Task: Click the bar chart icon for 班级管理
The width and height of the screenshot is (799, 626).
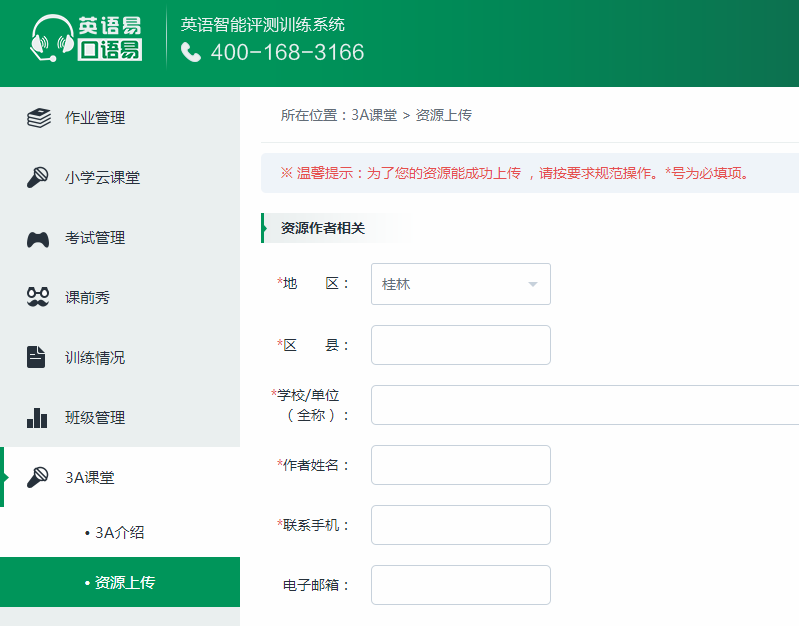Action: coord(37,418)
